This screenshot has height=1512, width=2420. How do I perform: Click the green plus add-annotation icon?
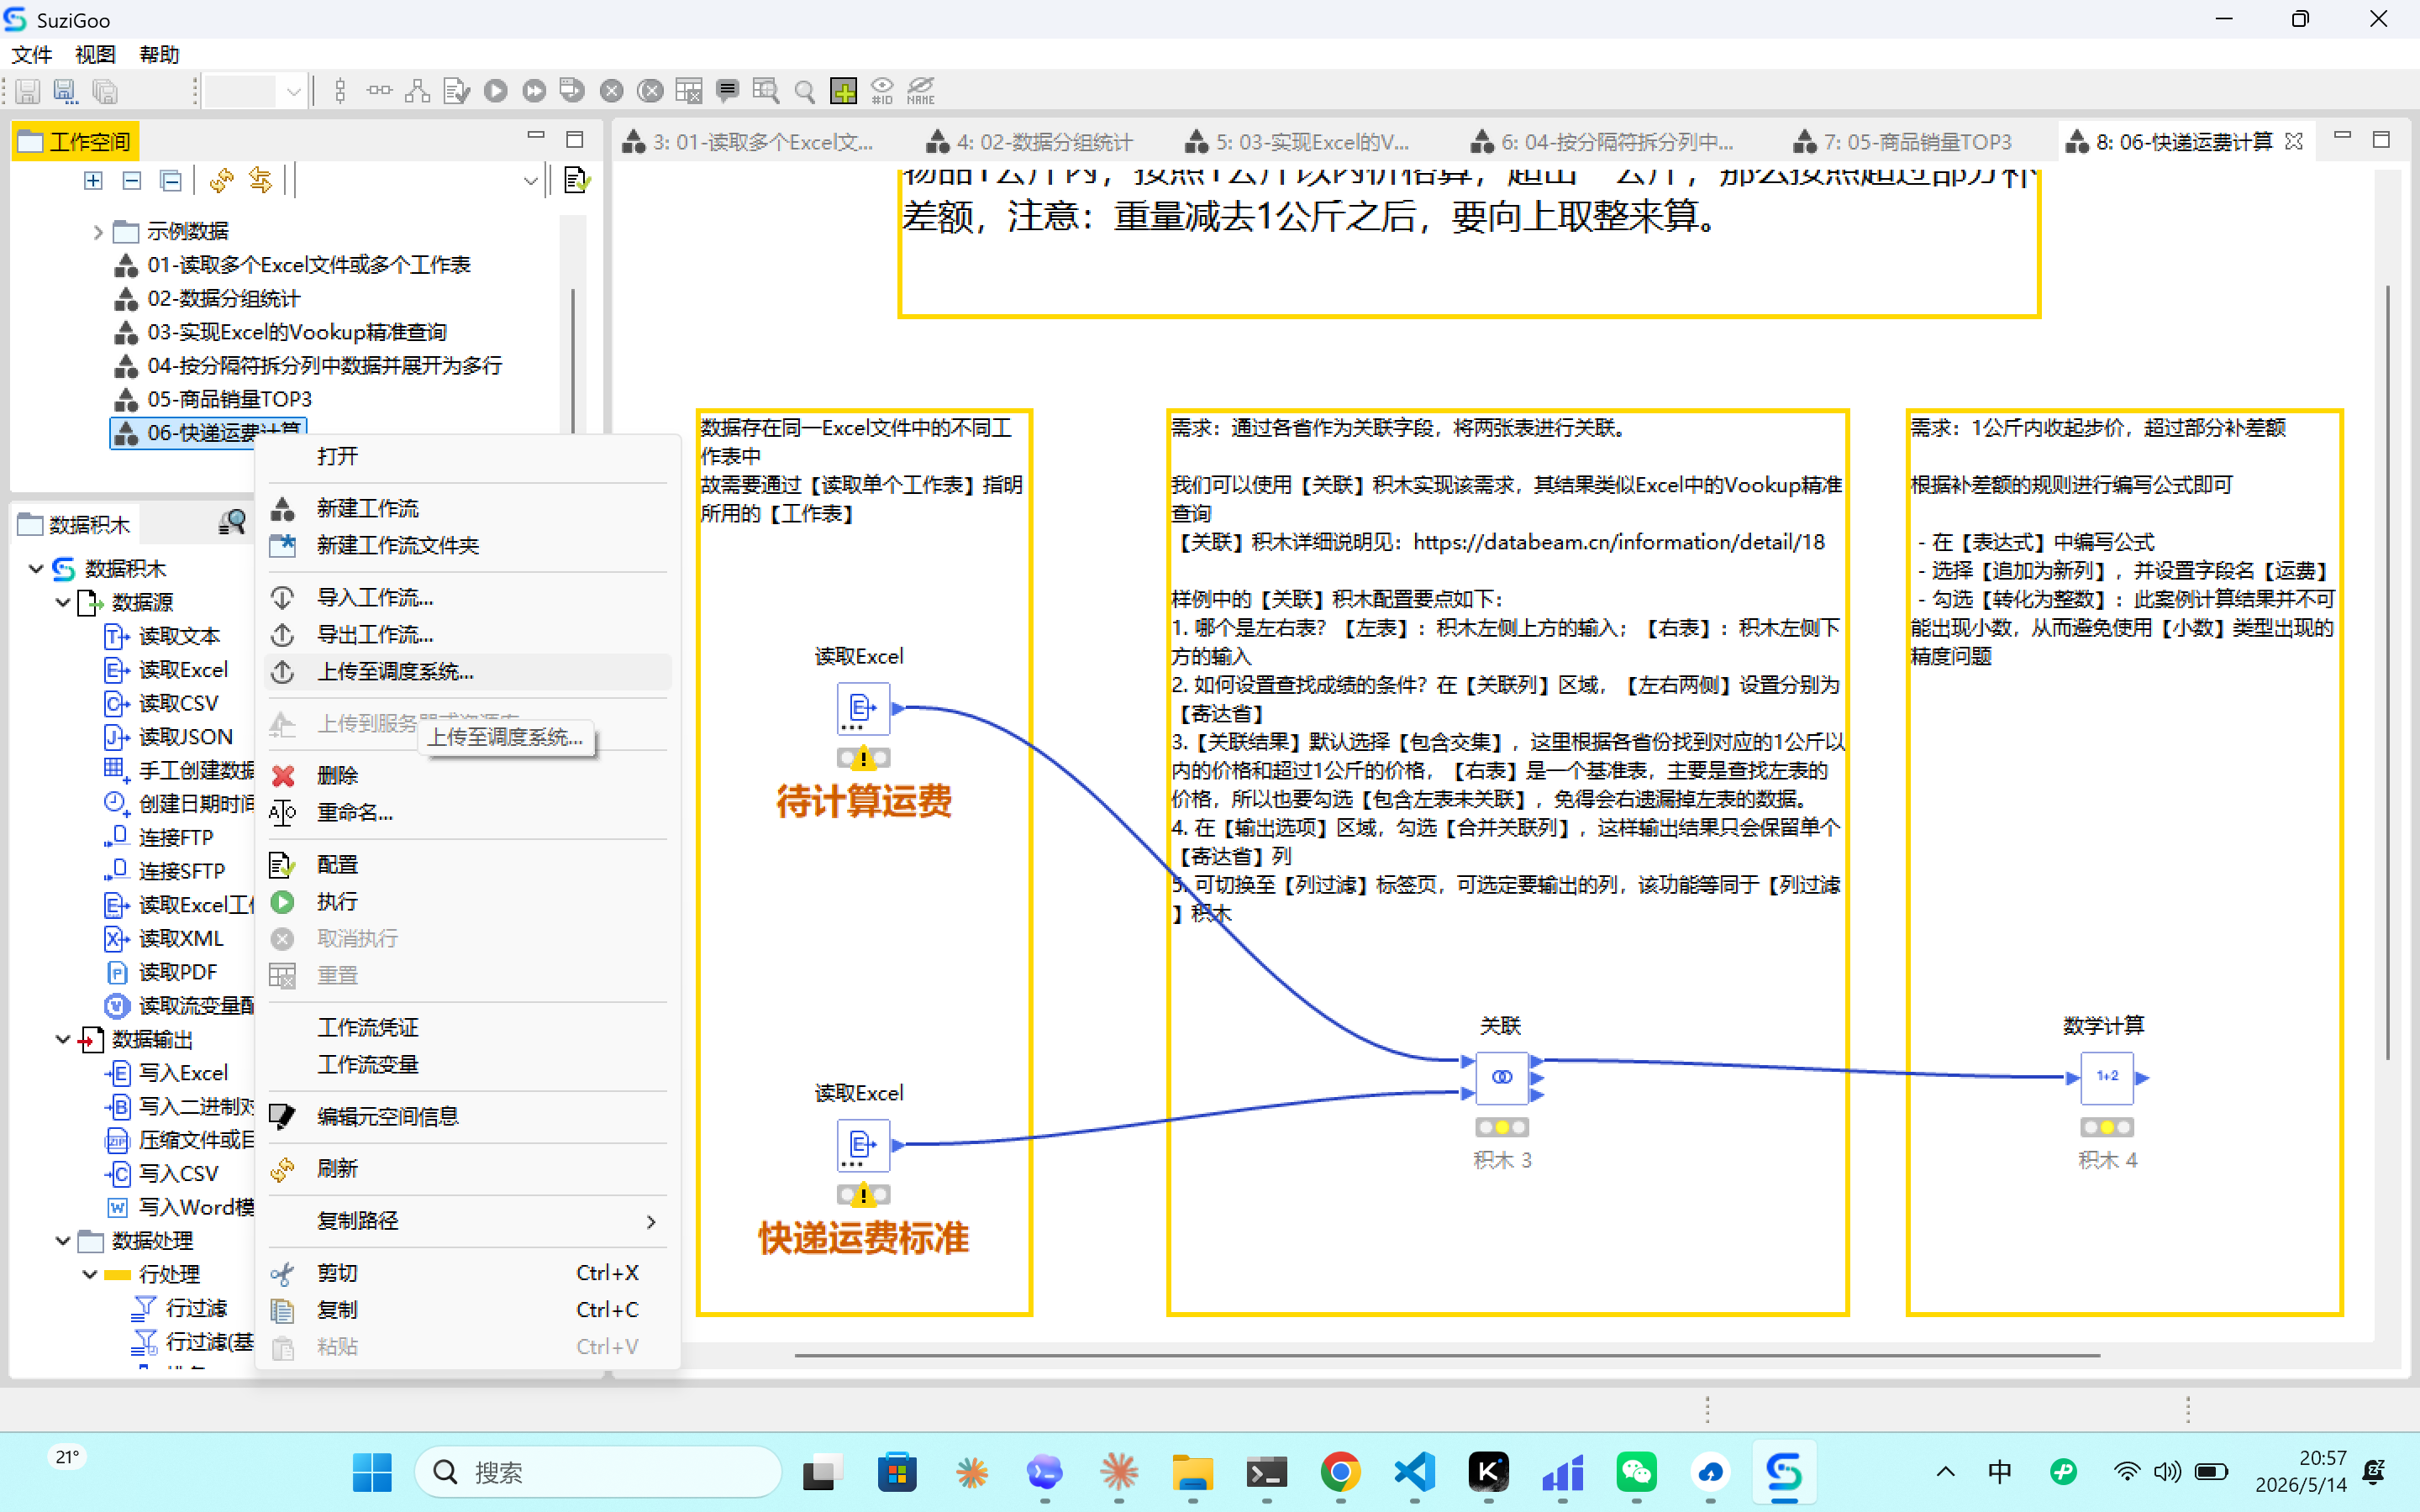(843, 91)
